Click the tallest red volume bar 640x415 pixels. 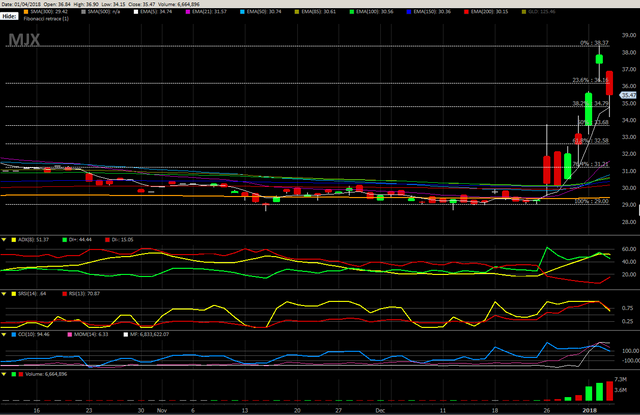tap(609, 391)
